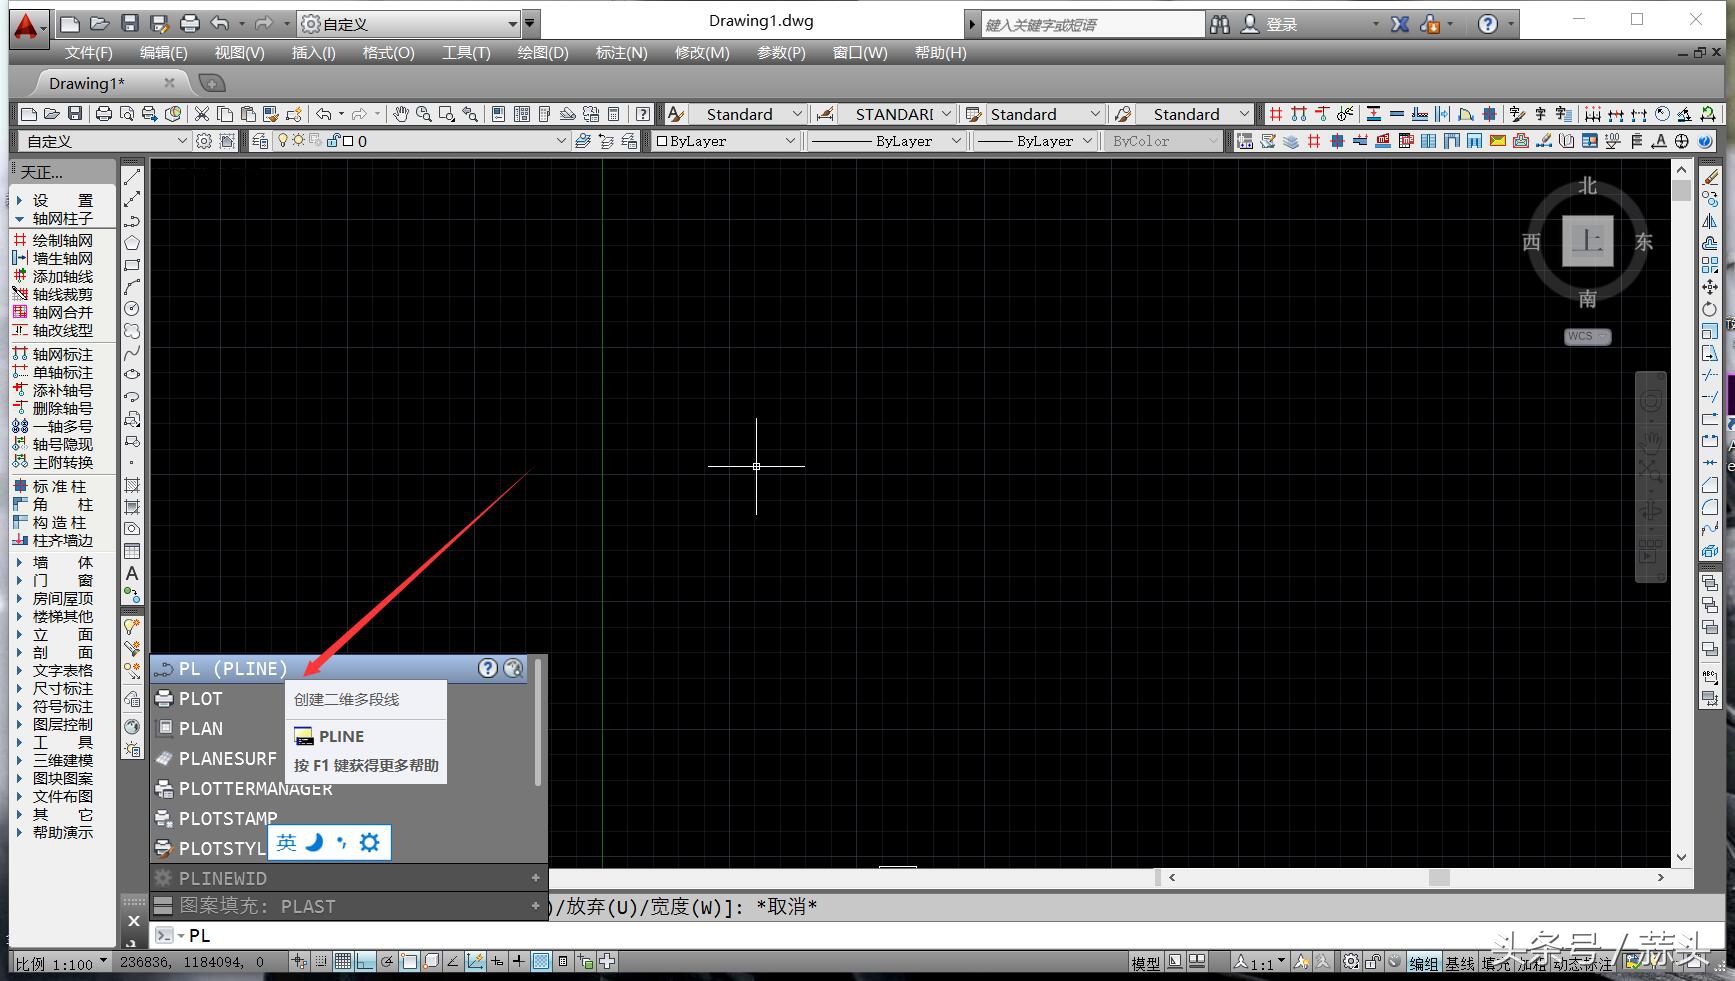
Task: Switch to the Drawing1* document tab
Action: 87,83
